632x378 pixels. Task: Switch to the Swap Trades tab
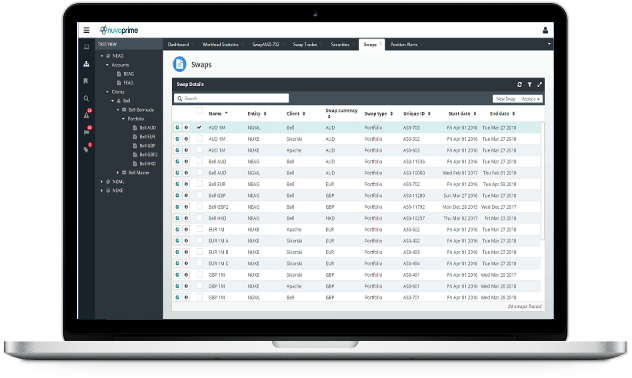305,44
